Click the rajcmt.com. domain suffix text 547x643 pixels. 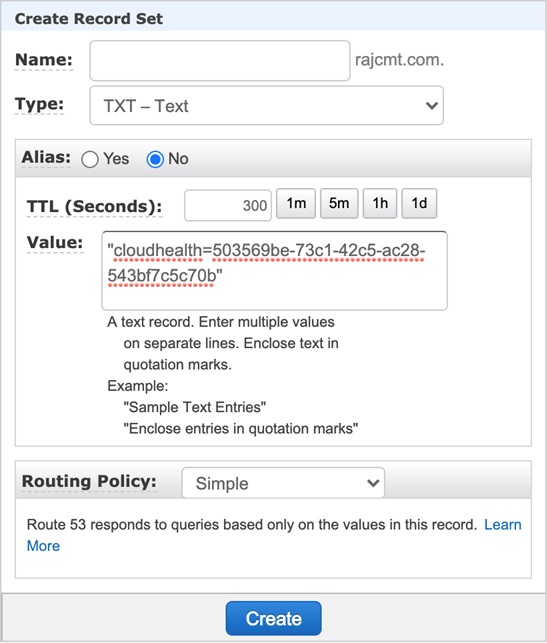[399, 60]
